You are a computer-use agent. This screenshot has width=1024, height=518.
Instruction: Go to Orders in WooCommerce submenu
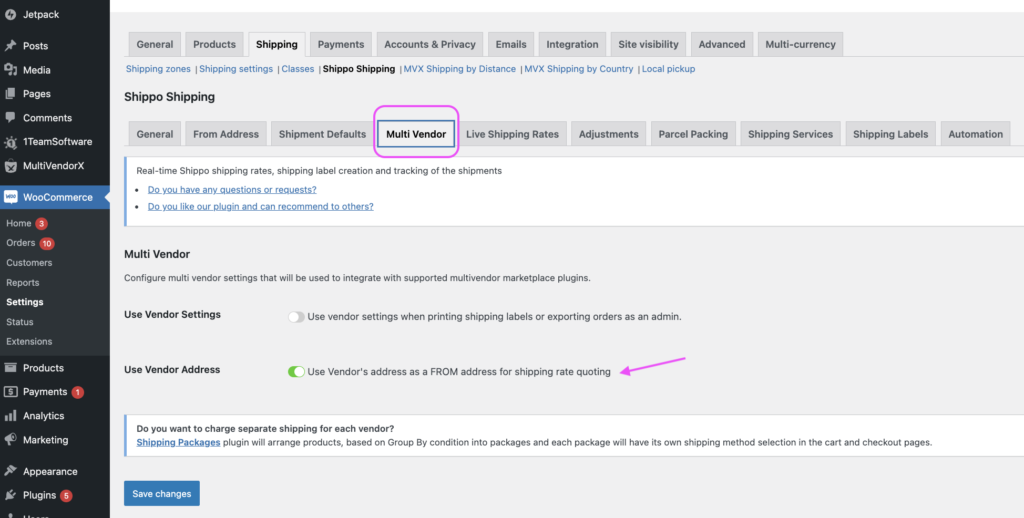[x=21, y=243]
